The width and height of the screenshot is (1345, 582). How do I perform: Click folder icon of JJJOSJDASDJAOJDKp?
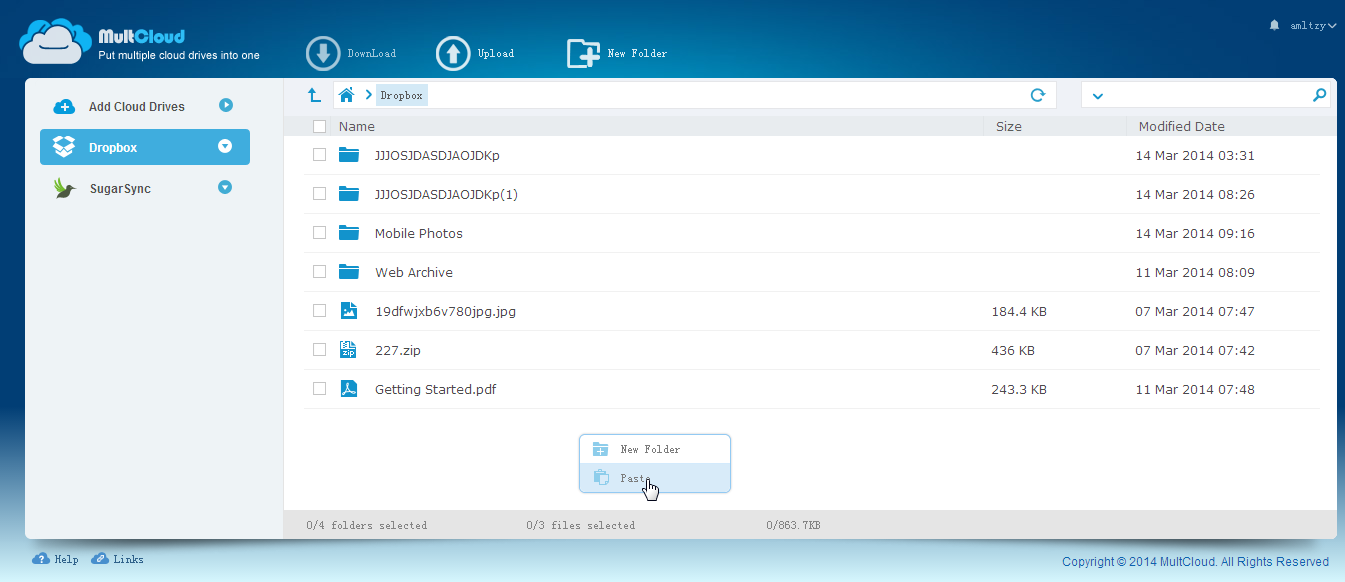[348, 155]
